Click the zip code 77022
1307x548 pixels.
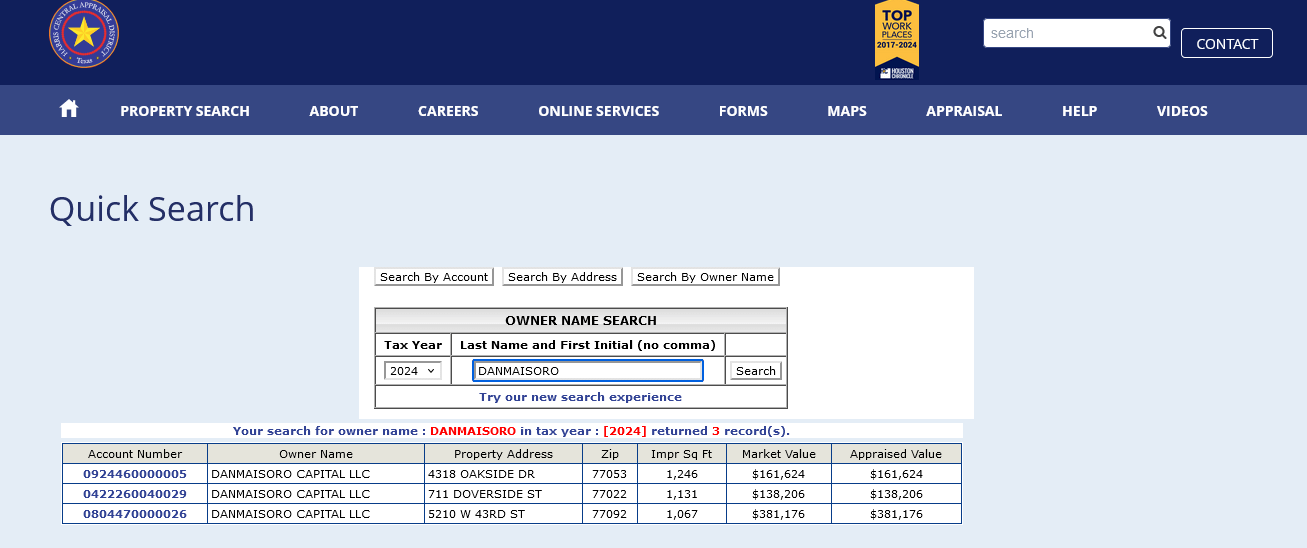[609, 494]
